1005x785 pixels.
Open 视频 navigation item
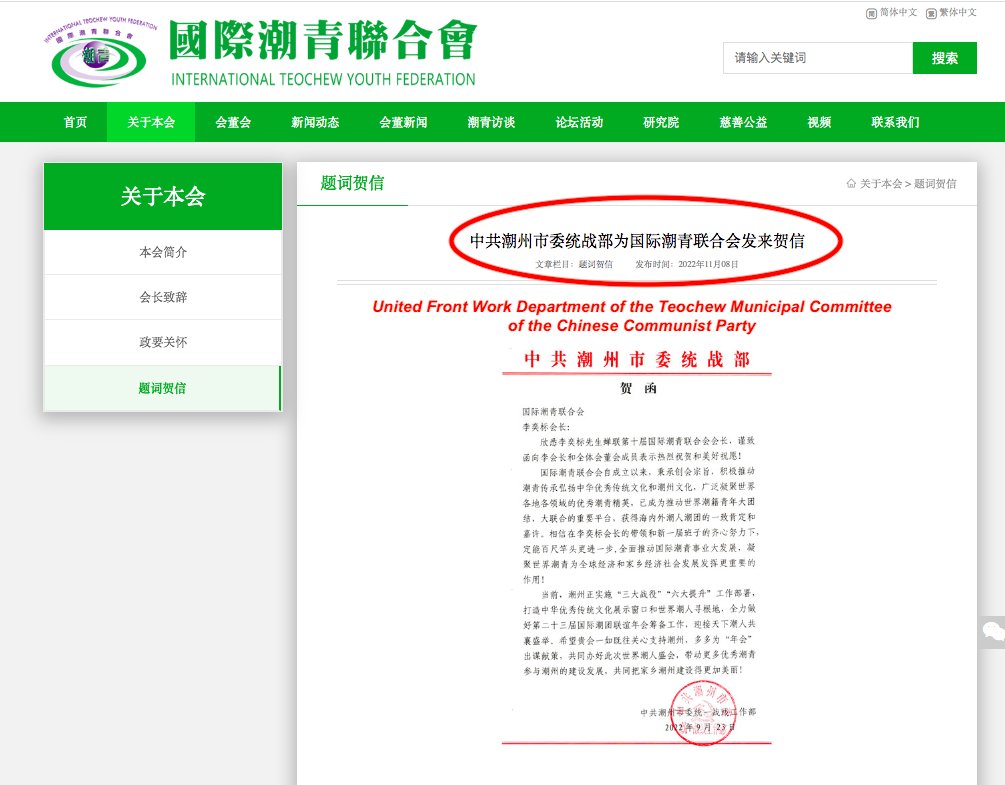click(819, 122)
